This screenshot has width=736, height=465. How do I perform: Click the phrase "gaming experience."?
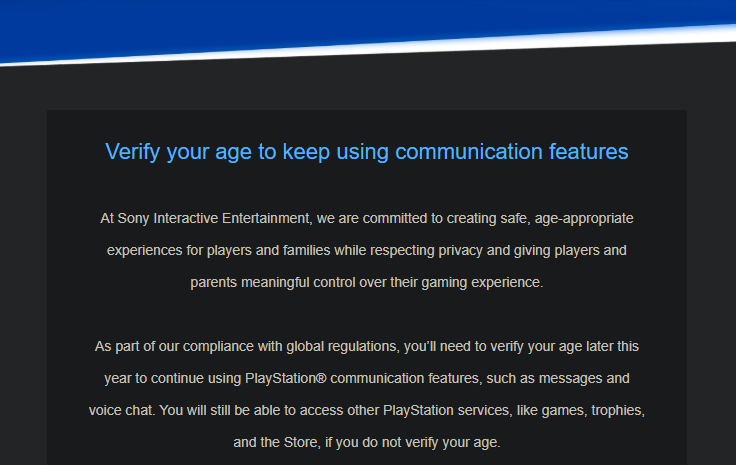click(486, 282)
